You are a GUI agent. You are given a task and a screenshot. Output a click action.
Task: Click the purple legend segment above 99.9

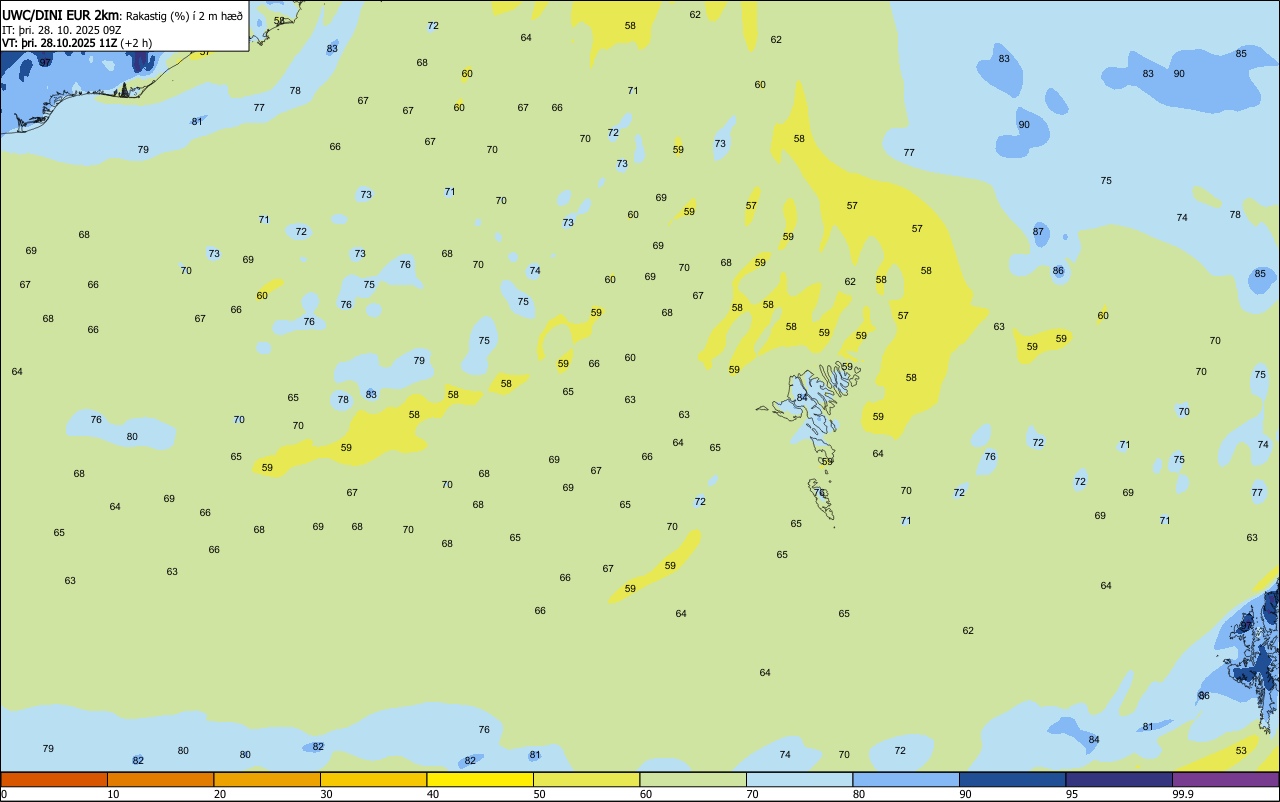(x=1225, y=779)
